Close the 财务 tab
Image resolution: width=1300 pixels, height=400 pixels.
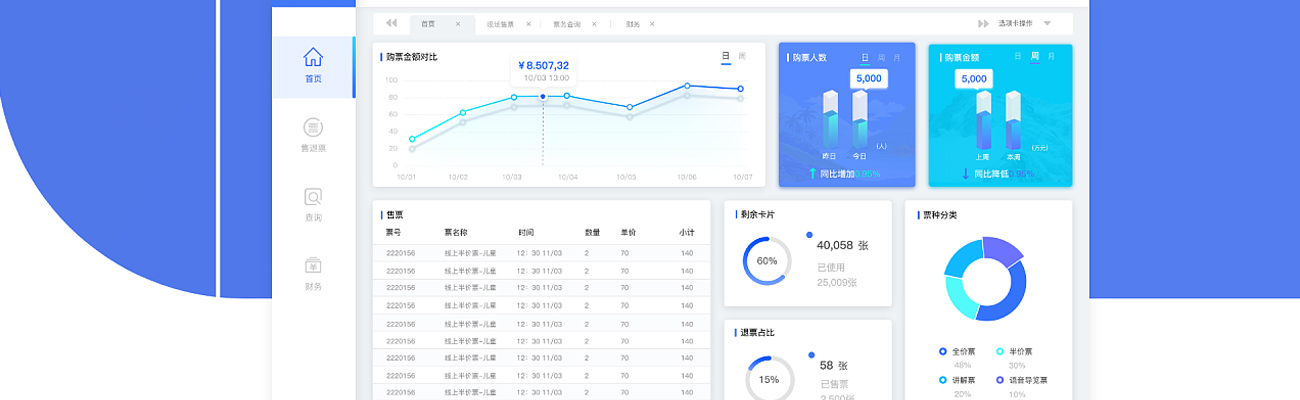[x=652, y=24]
